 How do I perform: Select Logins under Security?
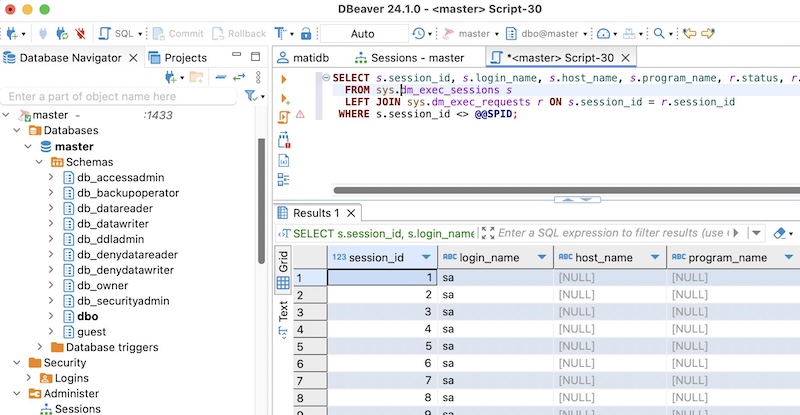coord(71,378)
